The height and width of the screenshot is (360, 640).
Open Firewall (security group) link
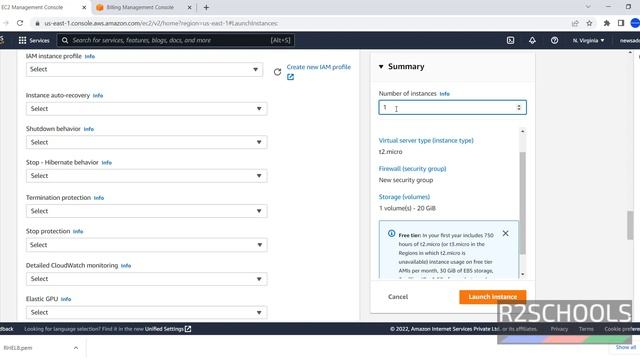tap(412, 169)
